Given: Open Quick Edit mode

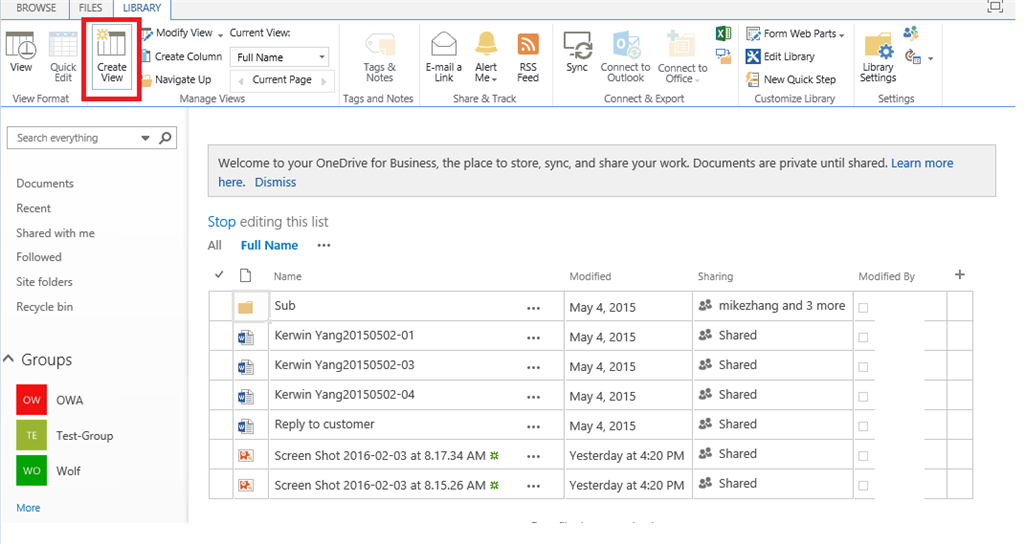Looking at the screenshot, I should [63, 56].
